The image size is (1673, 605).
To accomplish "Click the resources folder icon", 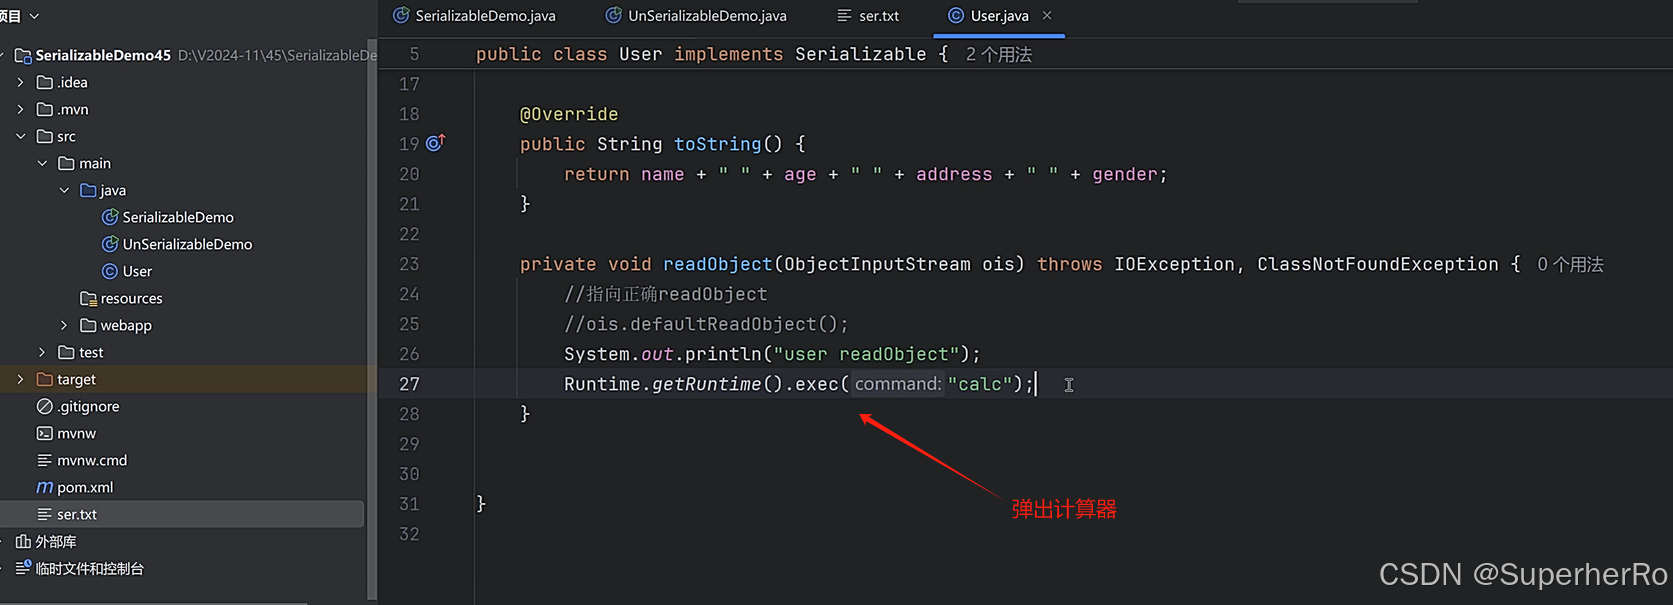I will (x=88, y=298).
